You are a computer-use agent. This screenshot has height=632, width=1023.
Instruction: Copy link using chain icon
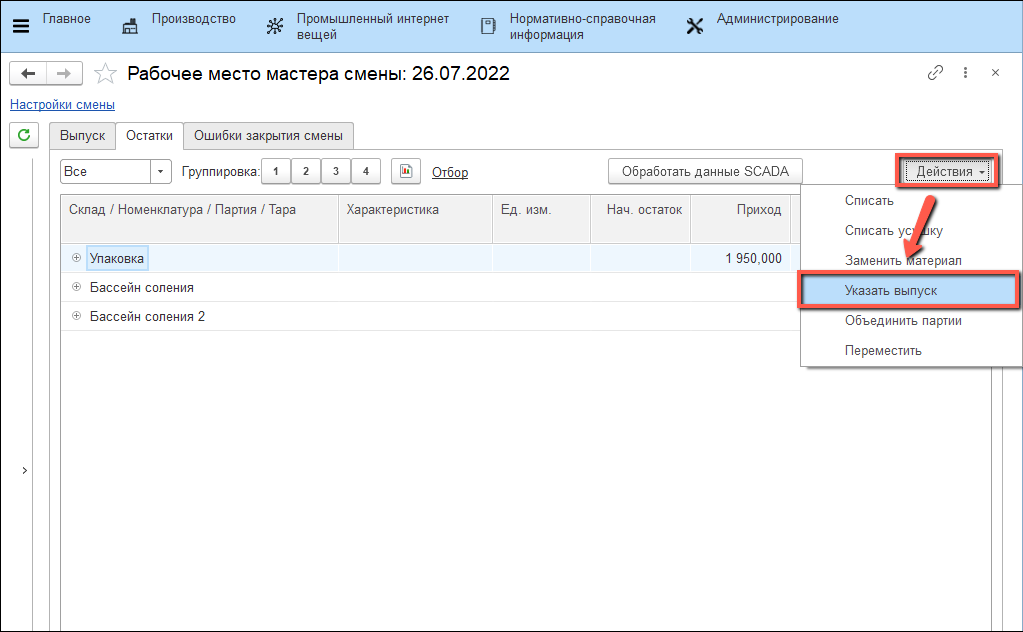[x=936, y=73]
